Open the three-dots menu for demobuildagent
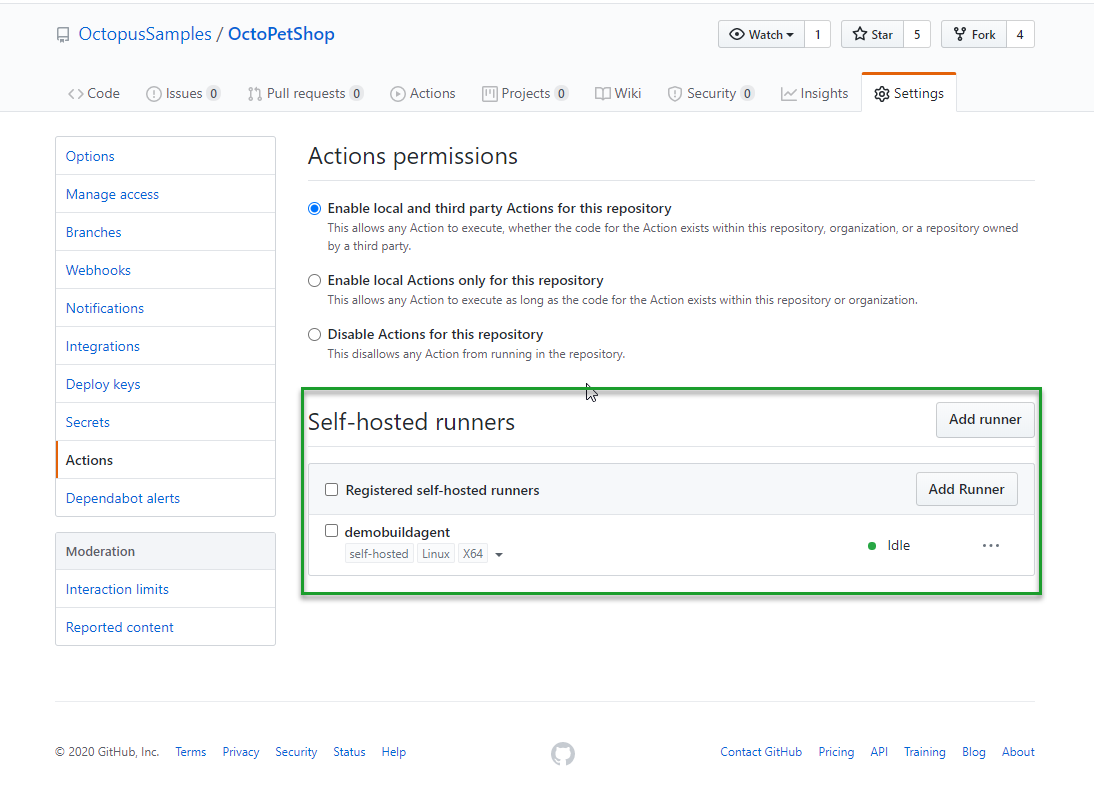Image resolution: width=1094 pixels, height=796 pixels. point(990,546)
